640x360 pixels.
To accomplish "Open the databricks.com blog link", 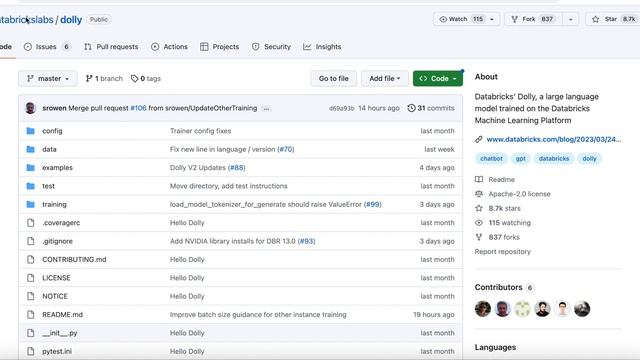I will pyautogui.click(x=554, y=139).
